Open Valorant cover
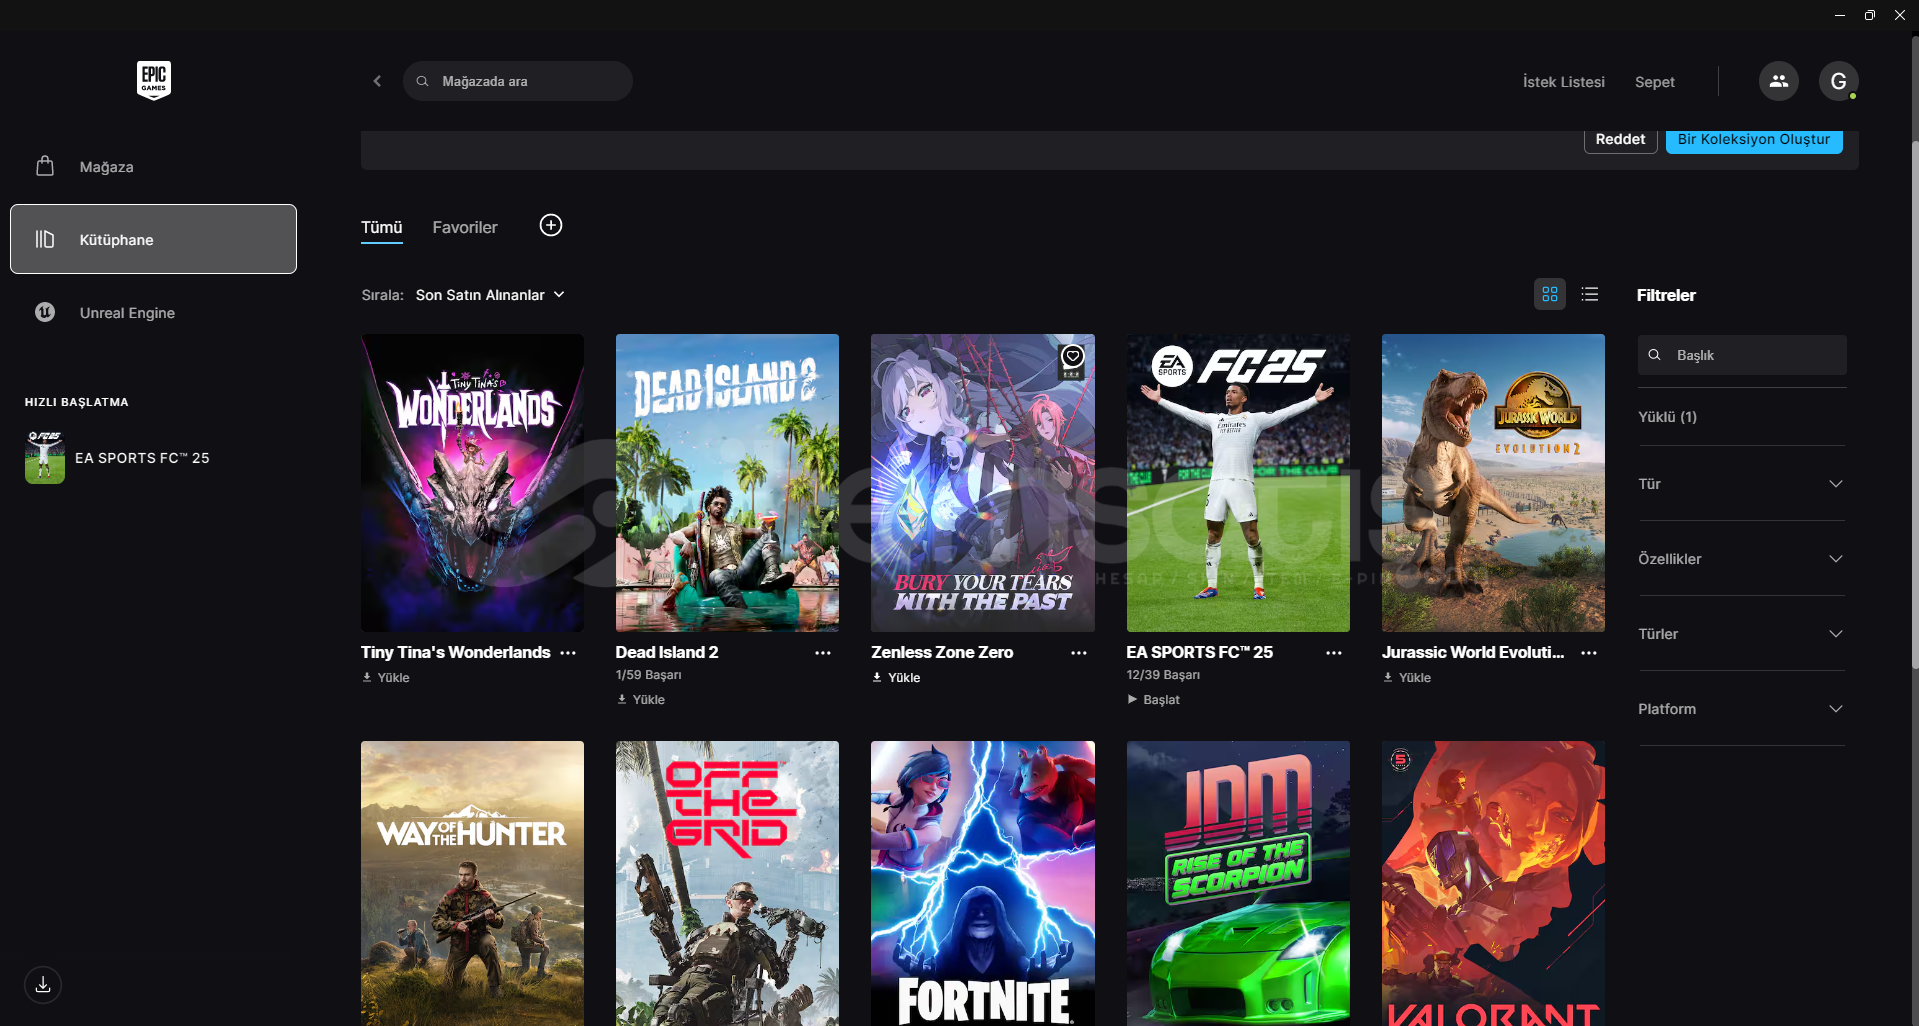This screenshot has width=1919, height=1026. click(x=1493, y=883)
